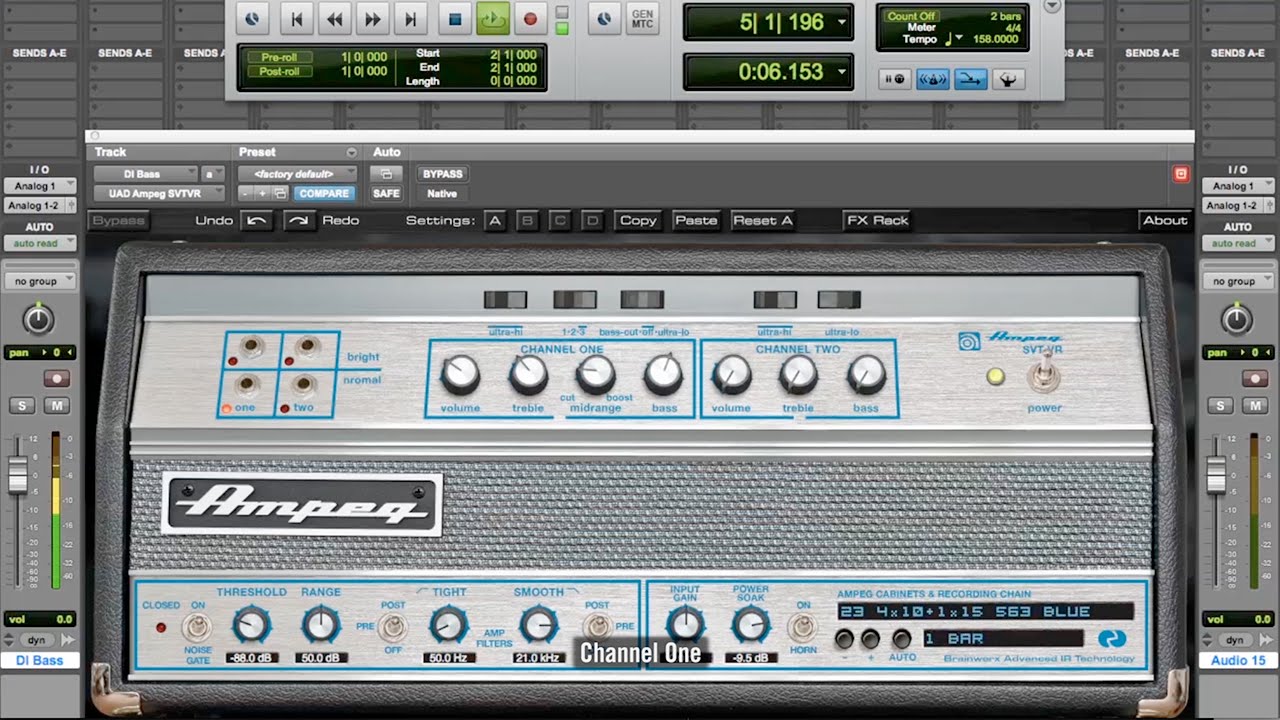Flip the Horn ON toggle switch
The height and width of the screenshot is (720, 1280).
(x=801, y=627)
